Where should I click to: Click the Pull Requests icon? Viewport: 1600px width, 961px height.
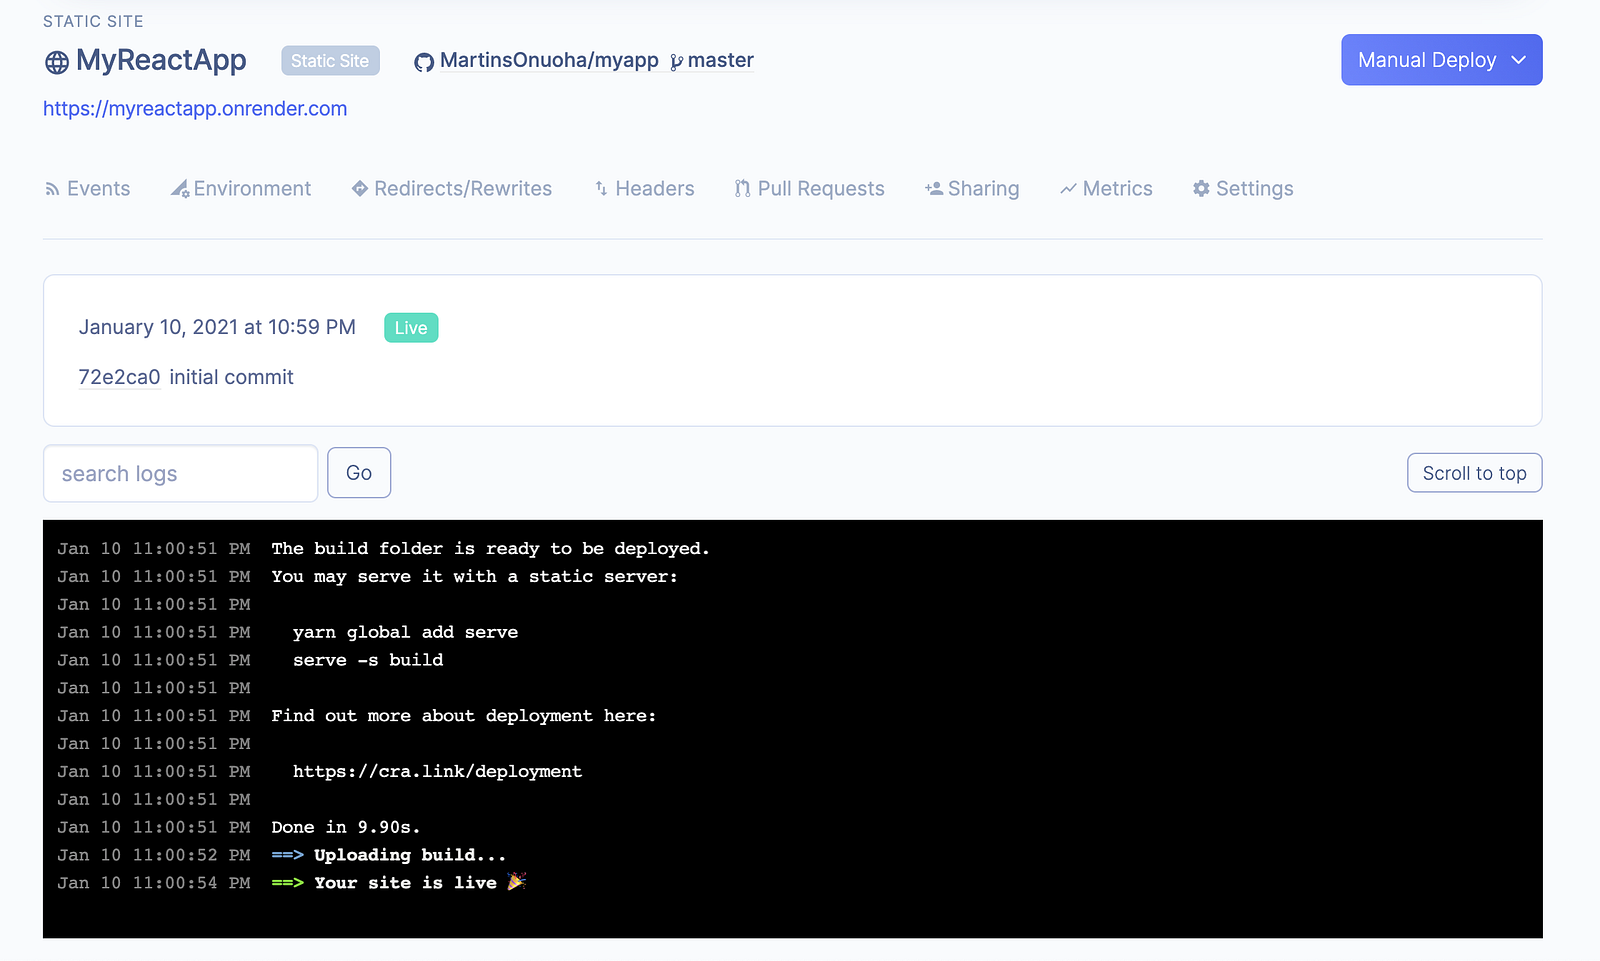click(x=742, y=189)
